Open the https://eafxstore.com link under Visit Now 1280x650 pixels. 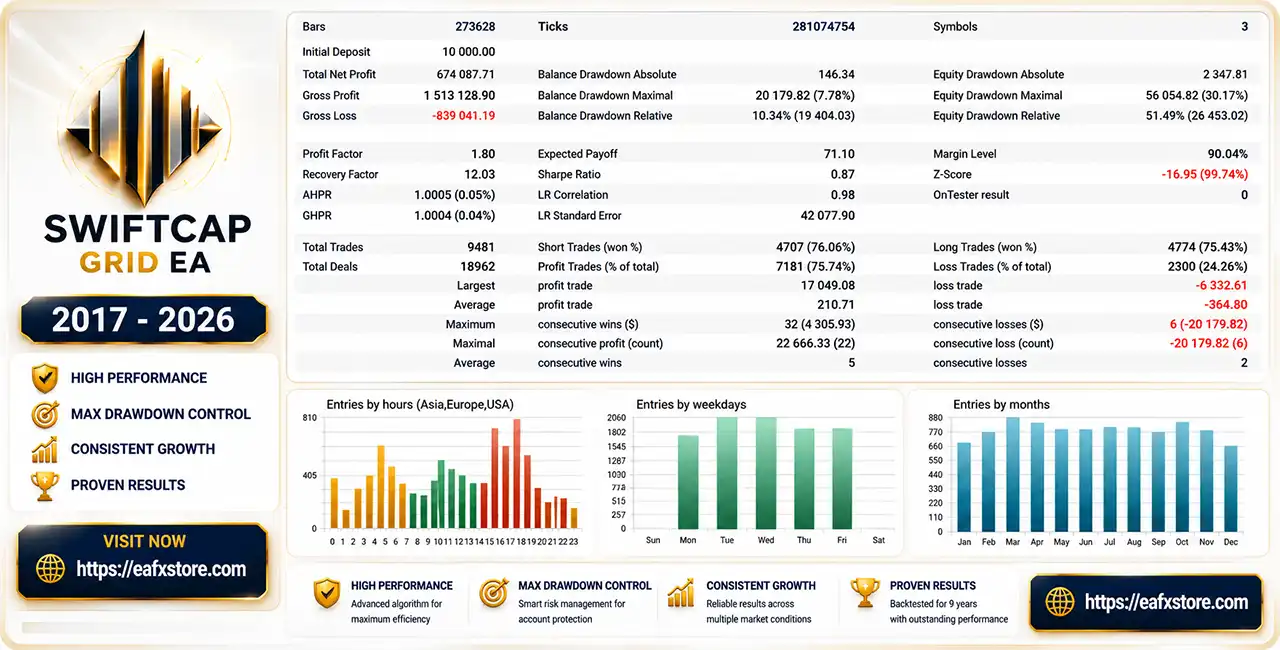coord(161,569)
